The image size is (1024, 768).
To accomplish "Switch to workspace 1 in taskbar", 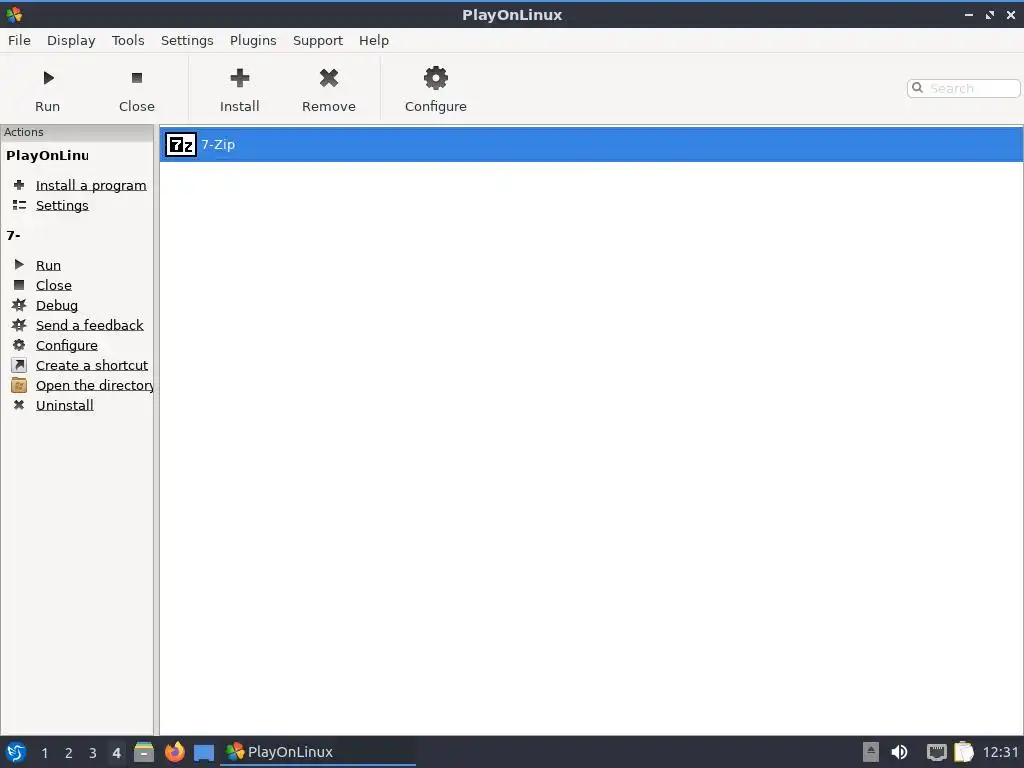I will tap(44, 753).
